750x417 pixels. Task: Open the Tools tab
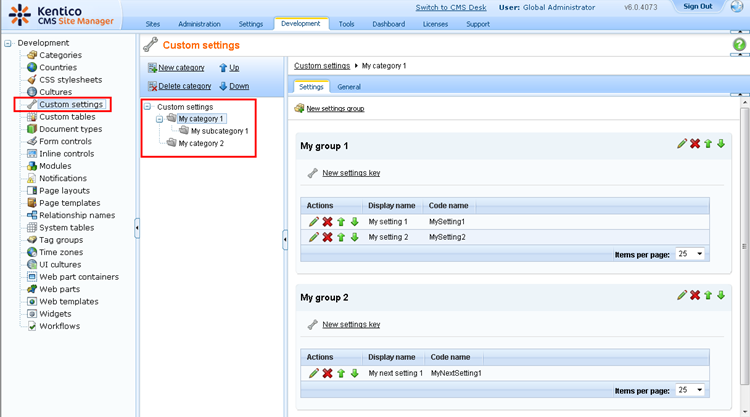click(346, 24)
